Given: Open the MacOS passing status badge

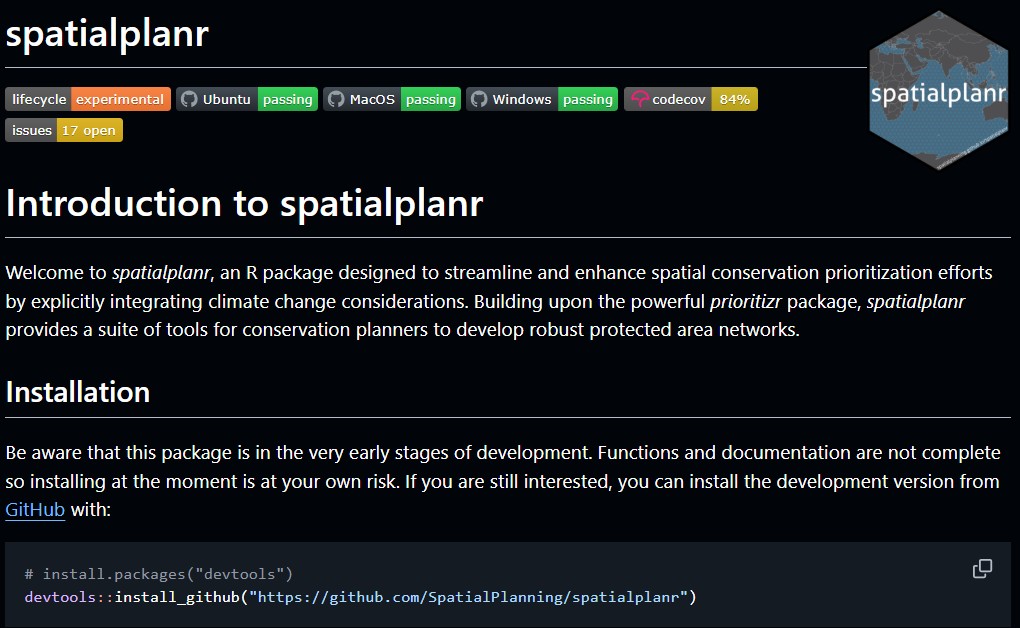Looking at the screenshot, I should click(x=431, y=99).
